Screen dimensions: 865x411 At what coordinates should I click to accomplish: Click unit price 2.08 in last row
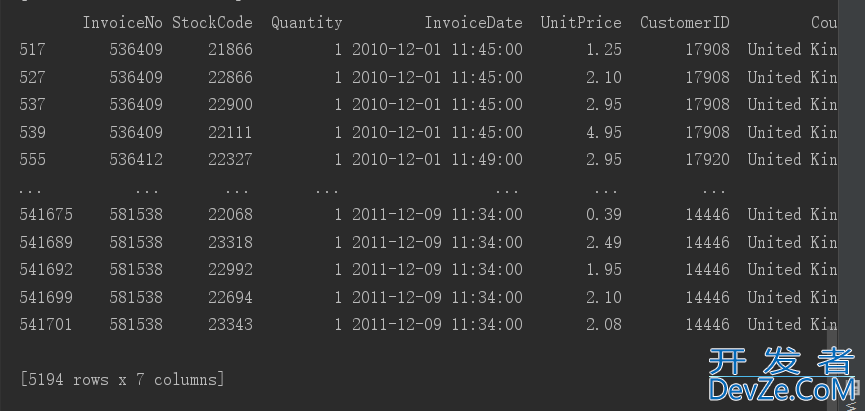tap(604, 324)
